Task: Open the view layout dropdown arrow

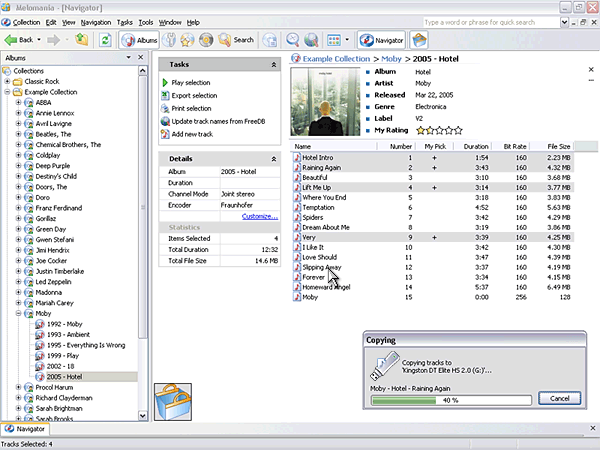Action: point(347,40)
